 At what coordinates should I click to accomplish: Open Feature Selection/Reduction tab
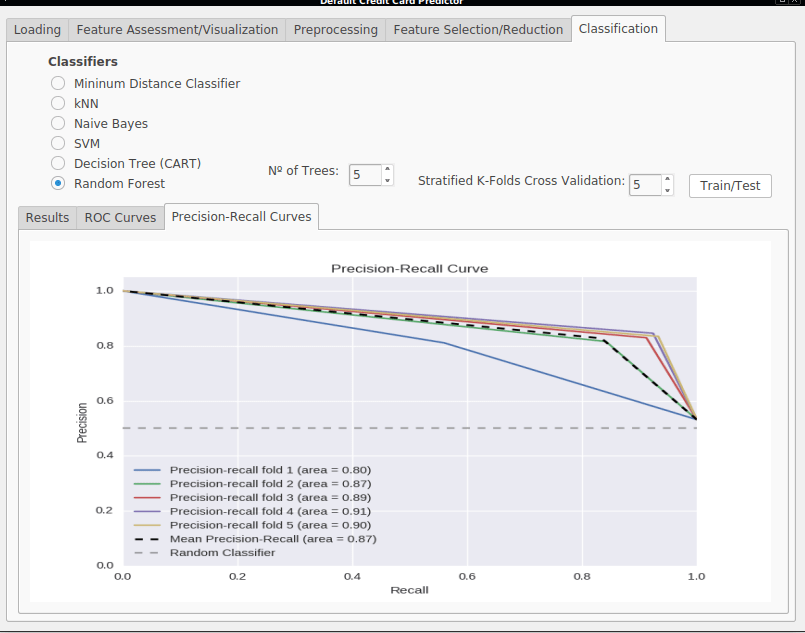pyautogui.click(x=478, y=30)
